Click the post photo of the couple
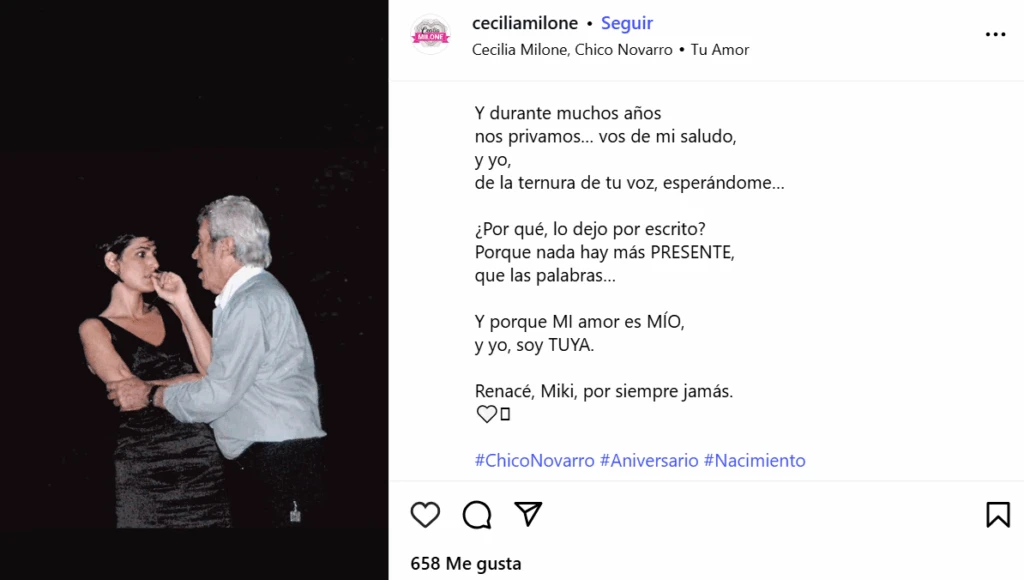 click(x=194, y=290)
